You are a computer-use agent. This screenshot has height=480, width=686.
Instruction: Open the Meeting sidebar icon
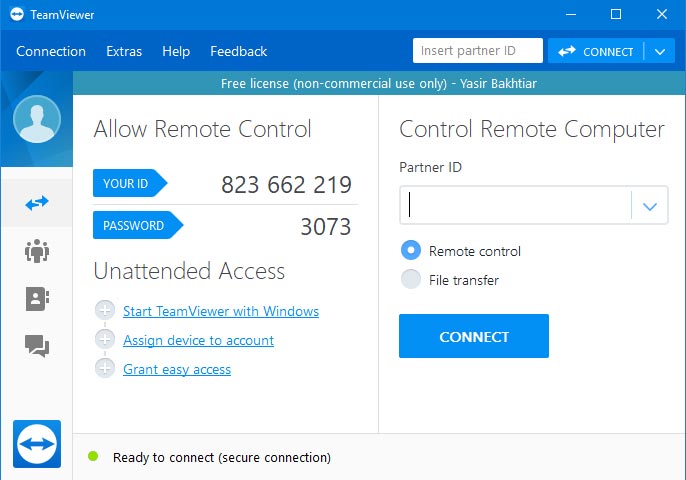coord(37,251)
